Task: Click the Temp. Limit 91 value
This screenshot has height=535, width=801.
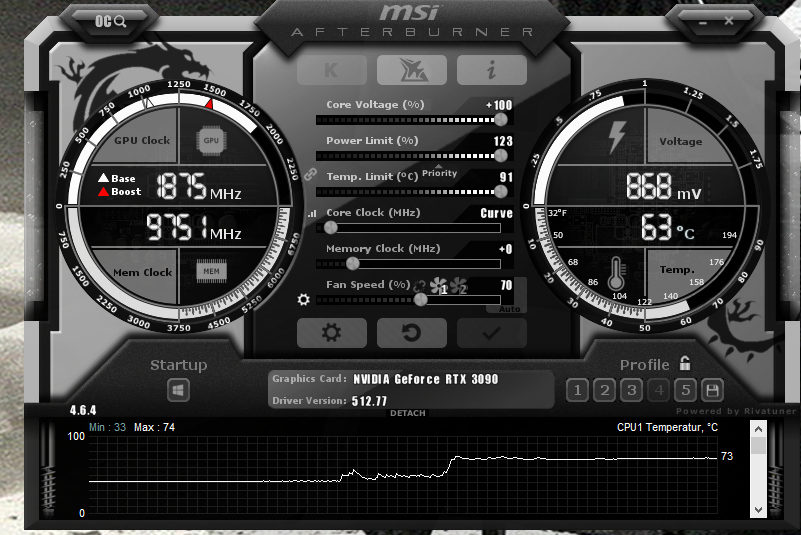Action: (x=506, y=177)
